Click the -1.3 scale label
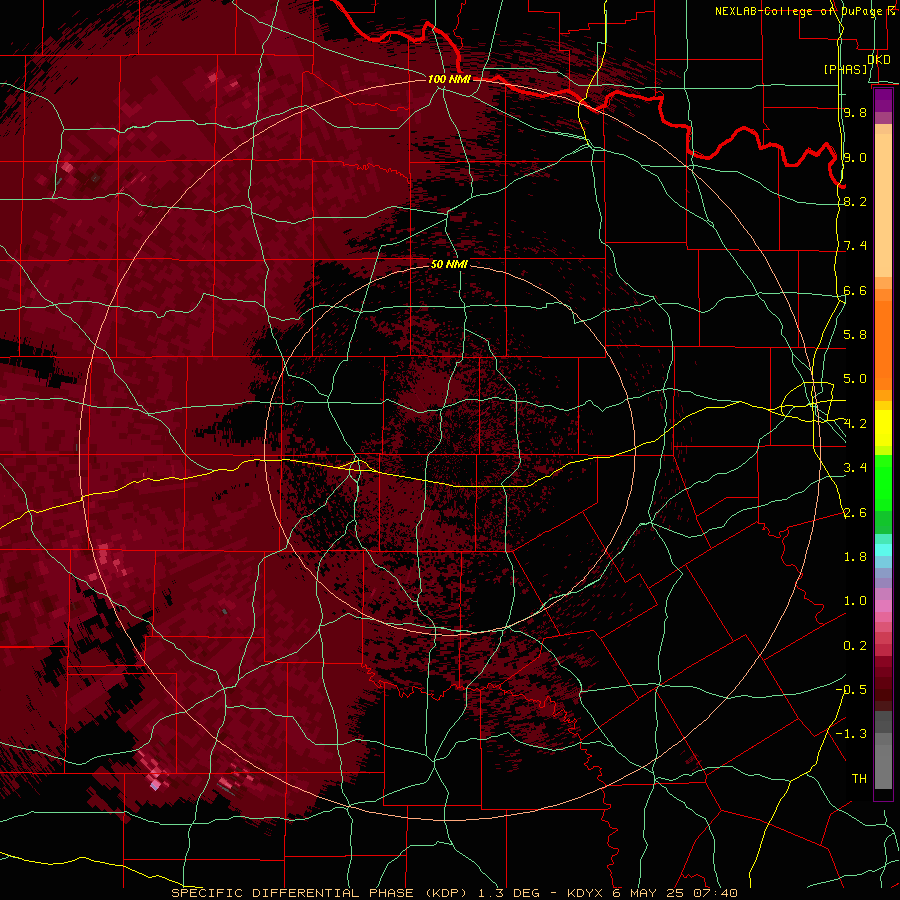This screenshot has height=900, width=900. (851, 734)
